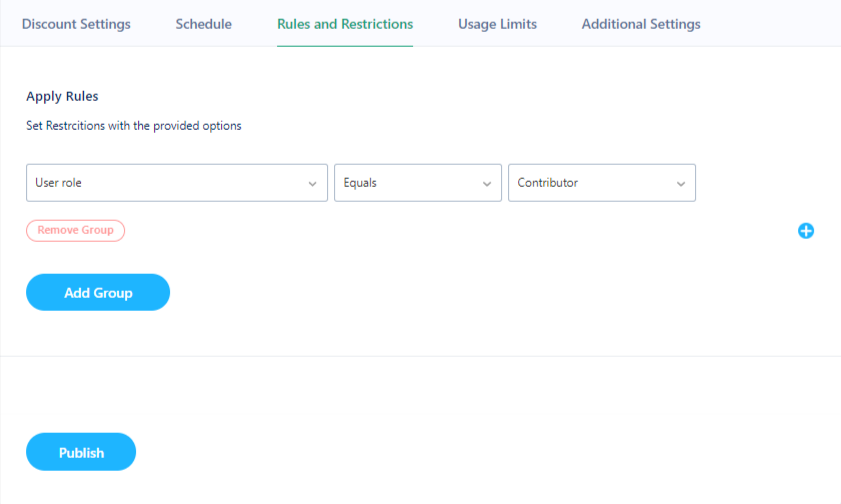Click the chevron arrow in User role dropdown
Screen dimensions: 841x504
click(312, 184)
